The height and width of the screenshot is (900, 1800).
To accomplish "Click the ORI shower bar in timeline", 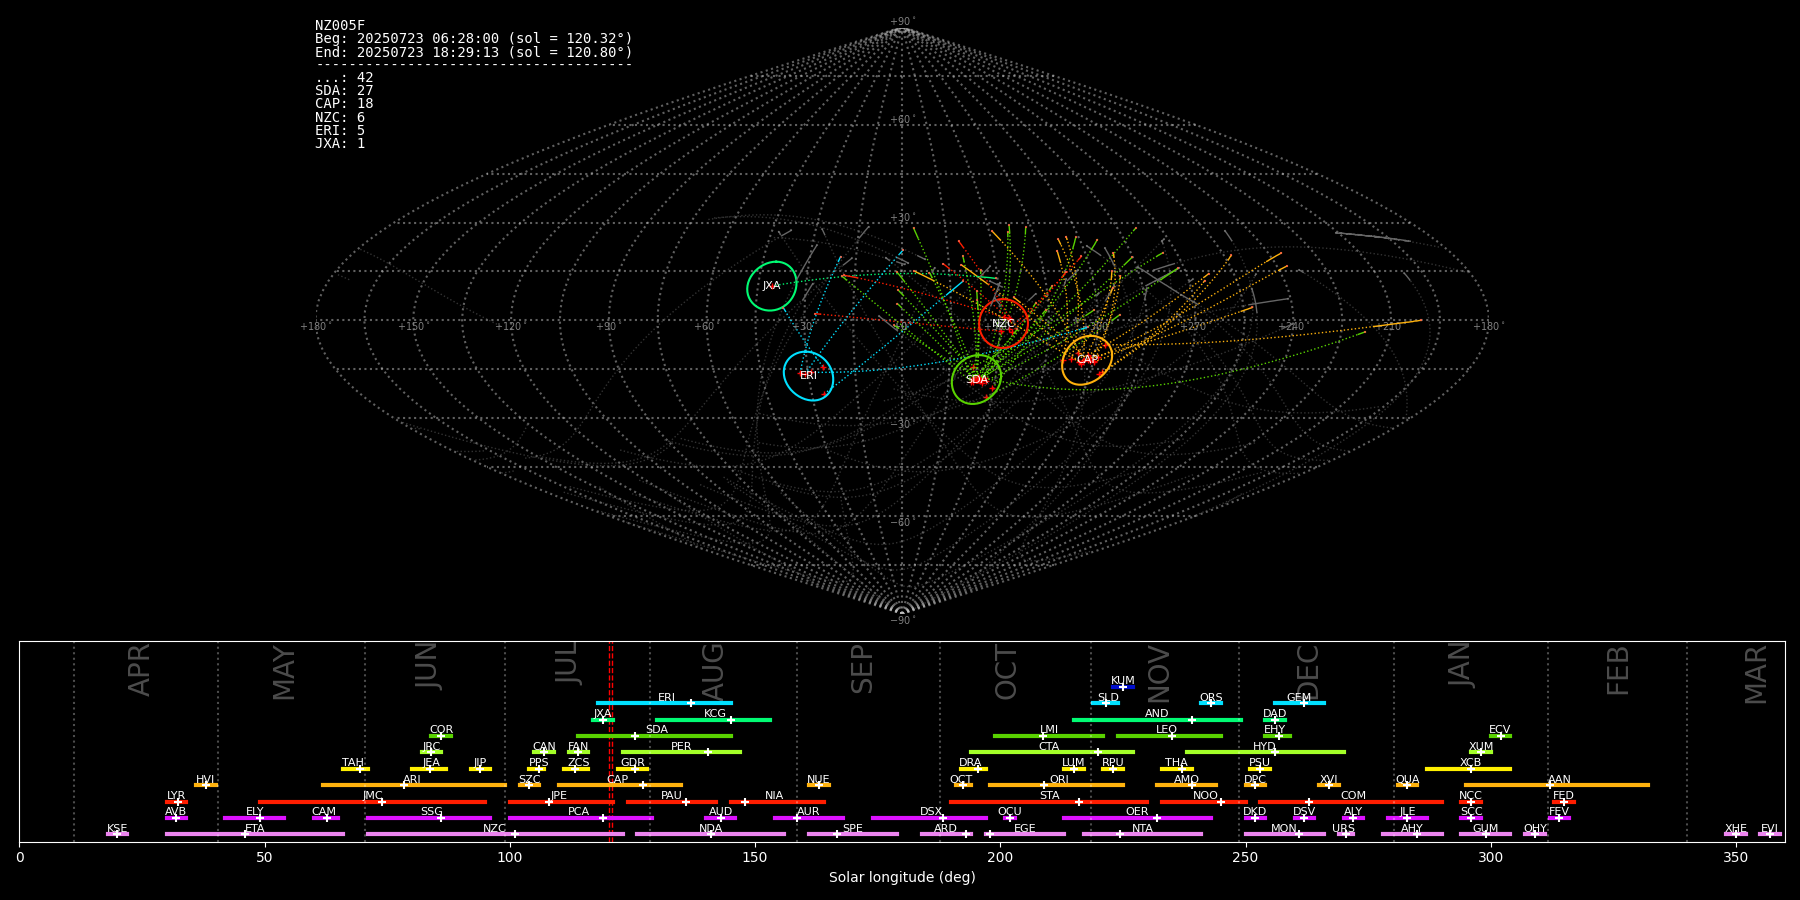I will tap(1056, 785).
